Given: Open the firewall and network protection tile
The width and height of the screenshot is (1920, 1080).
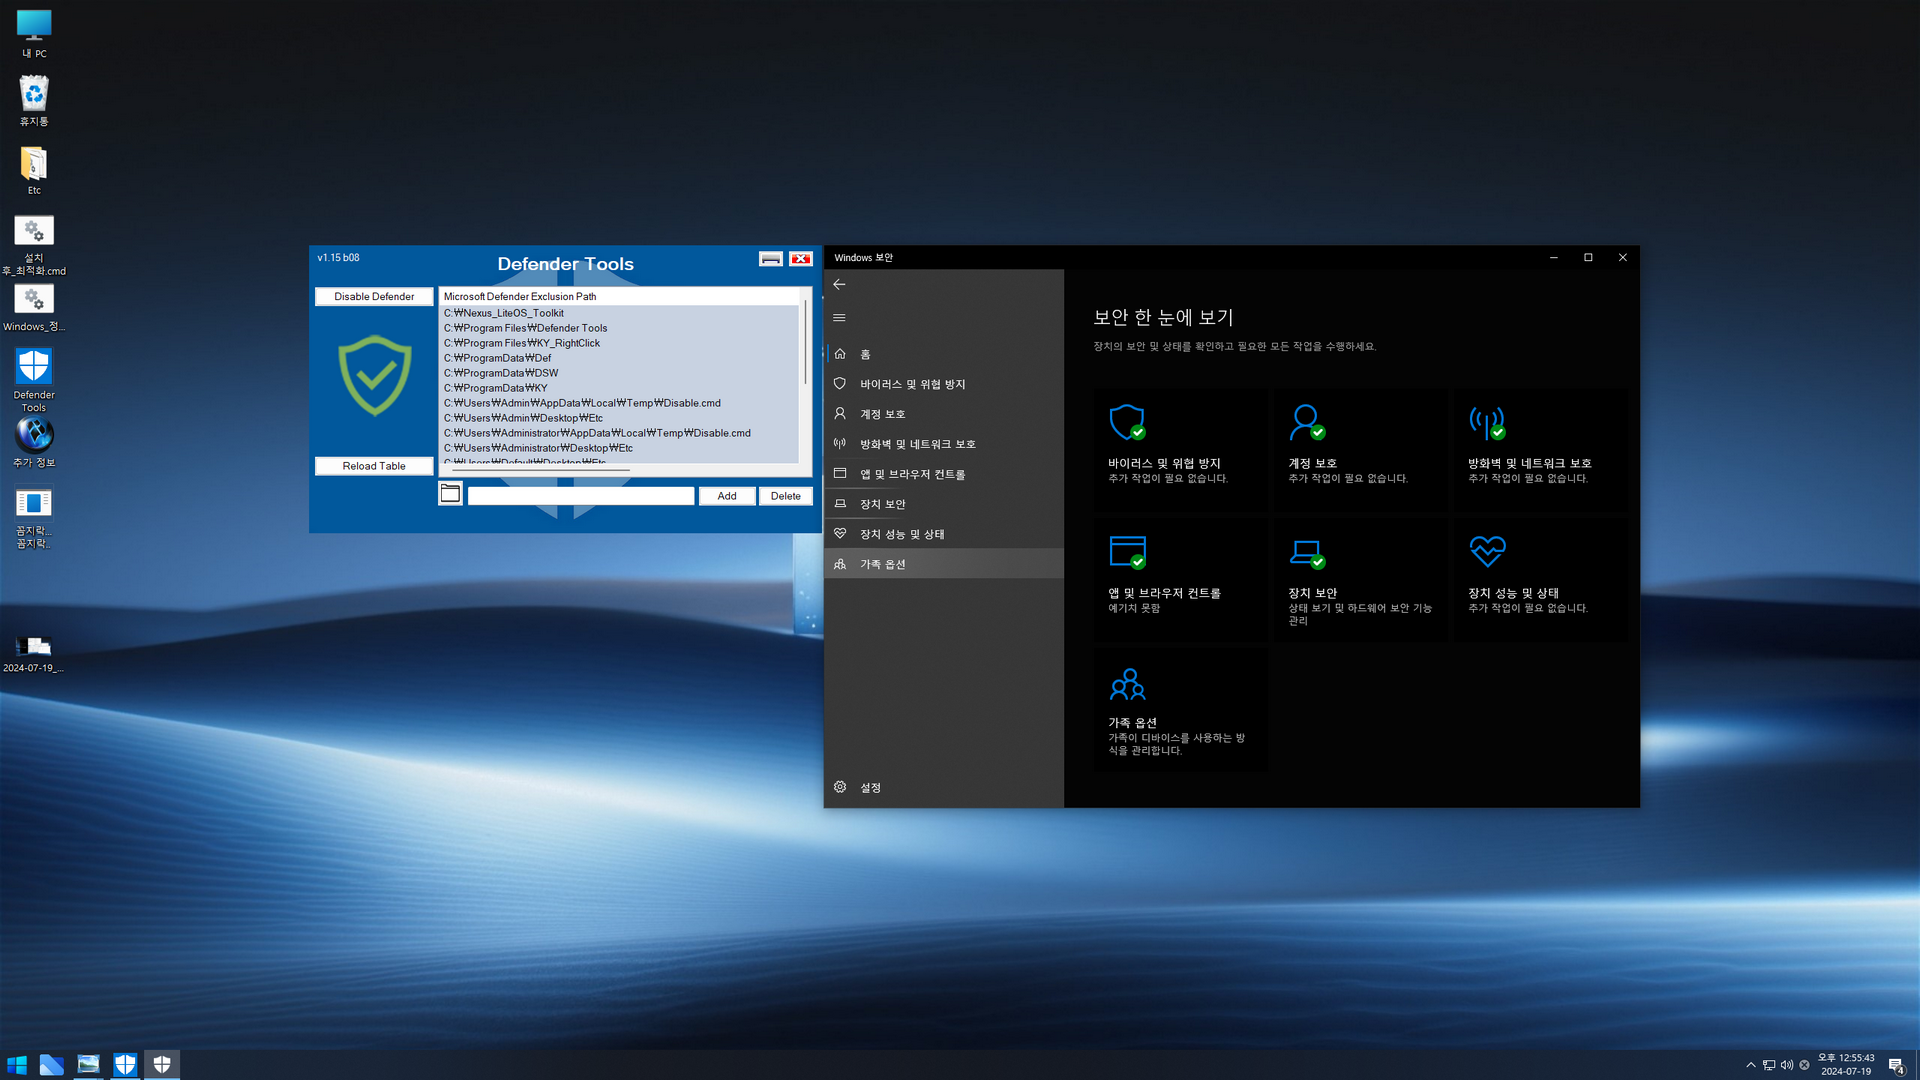Looking at the screenshot, I should pos(1539,448).
